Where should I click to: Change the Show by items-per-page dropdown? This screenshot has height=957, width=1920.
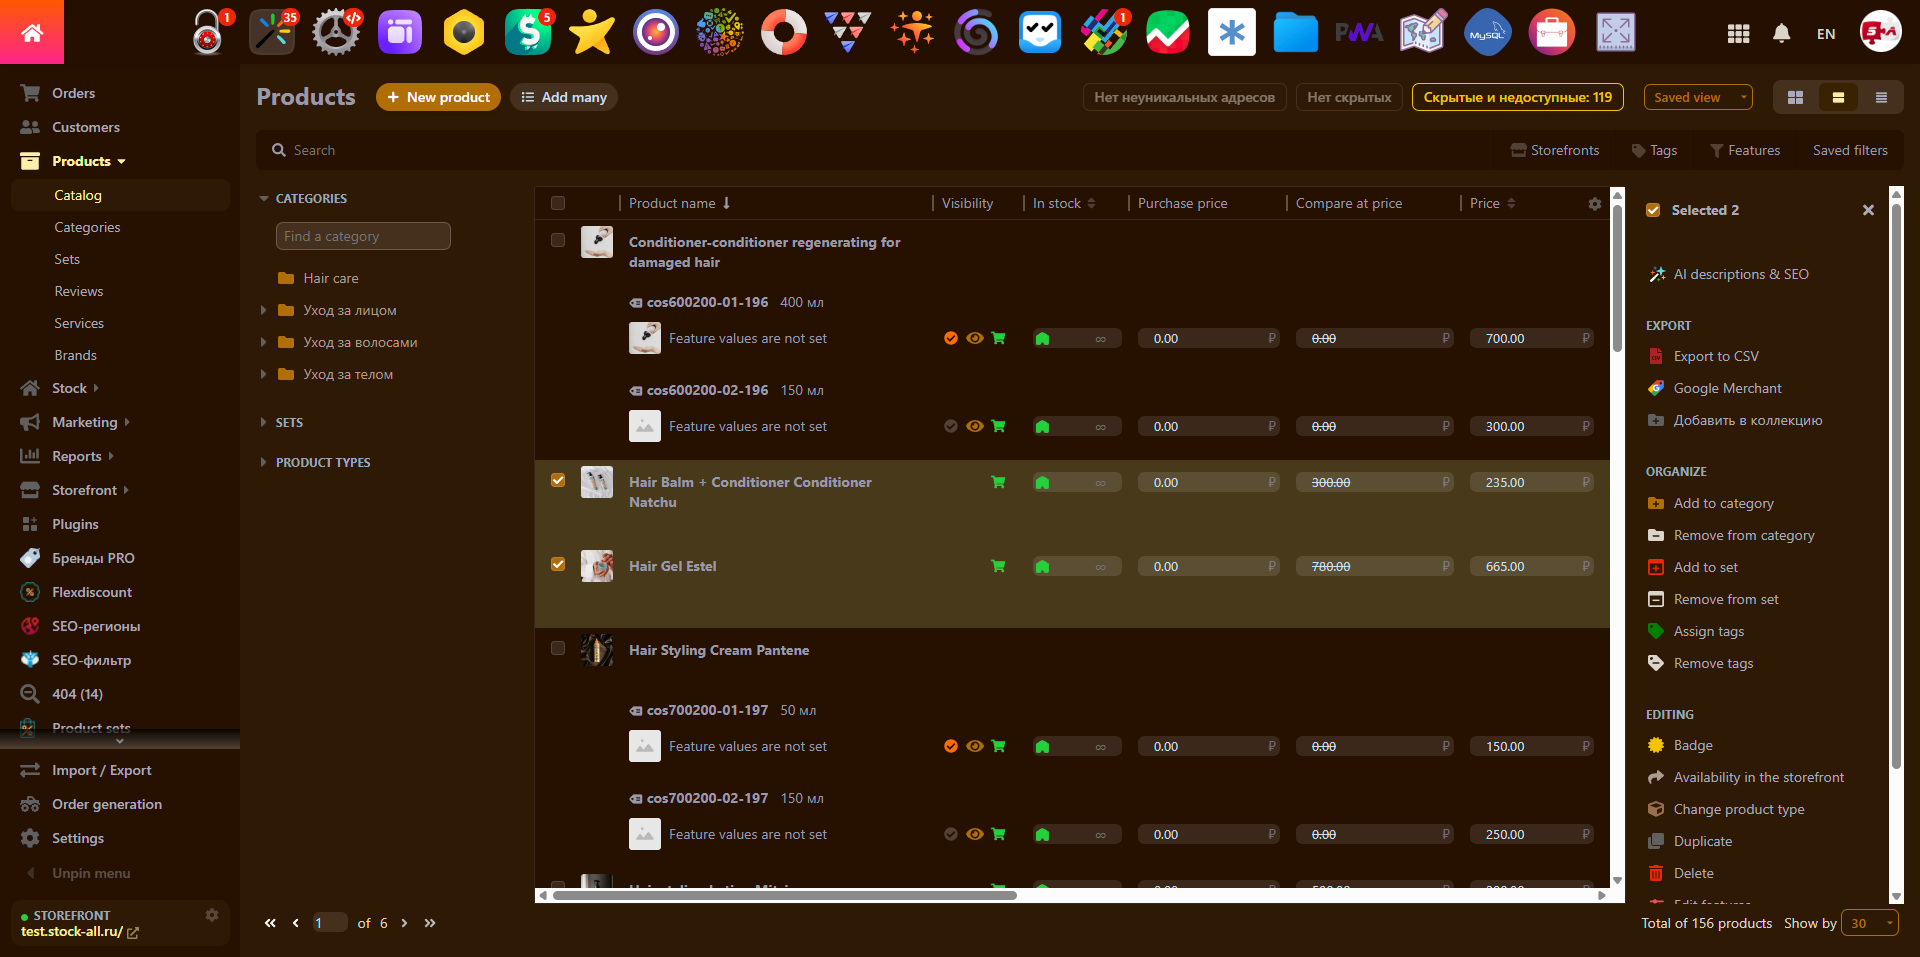pos(1869,923)
